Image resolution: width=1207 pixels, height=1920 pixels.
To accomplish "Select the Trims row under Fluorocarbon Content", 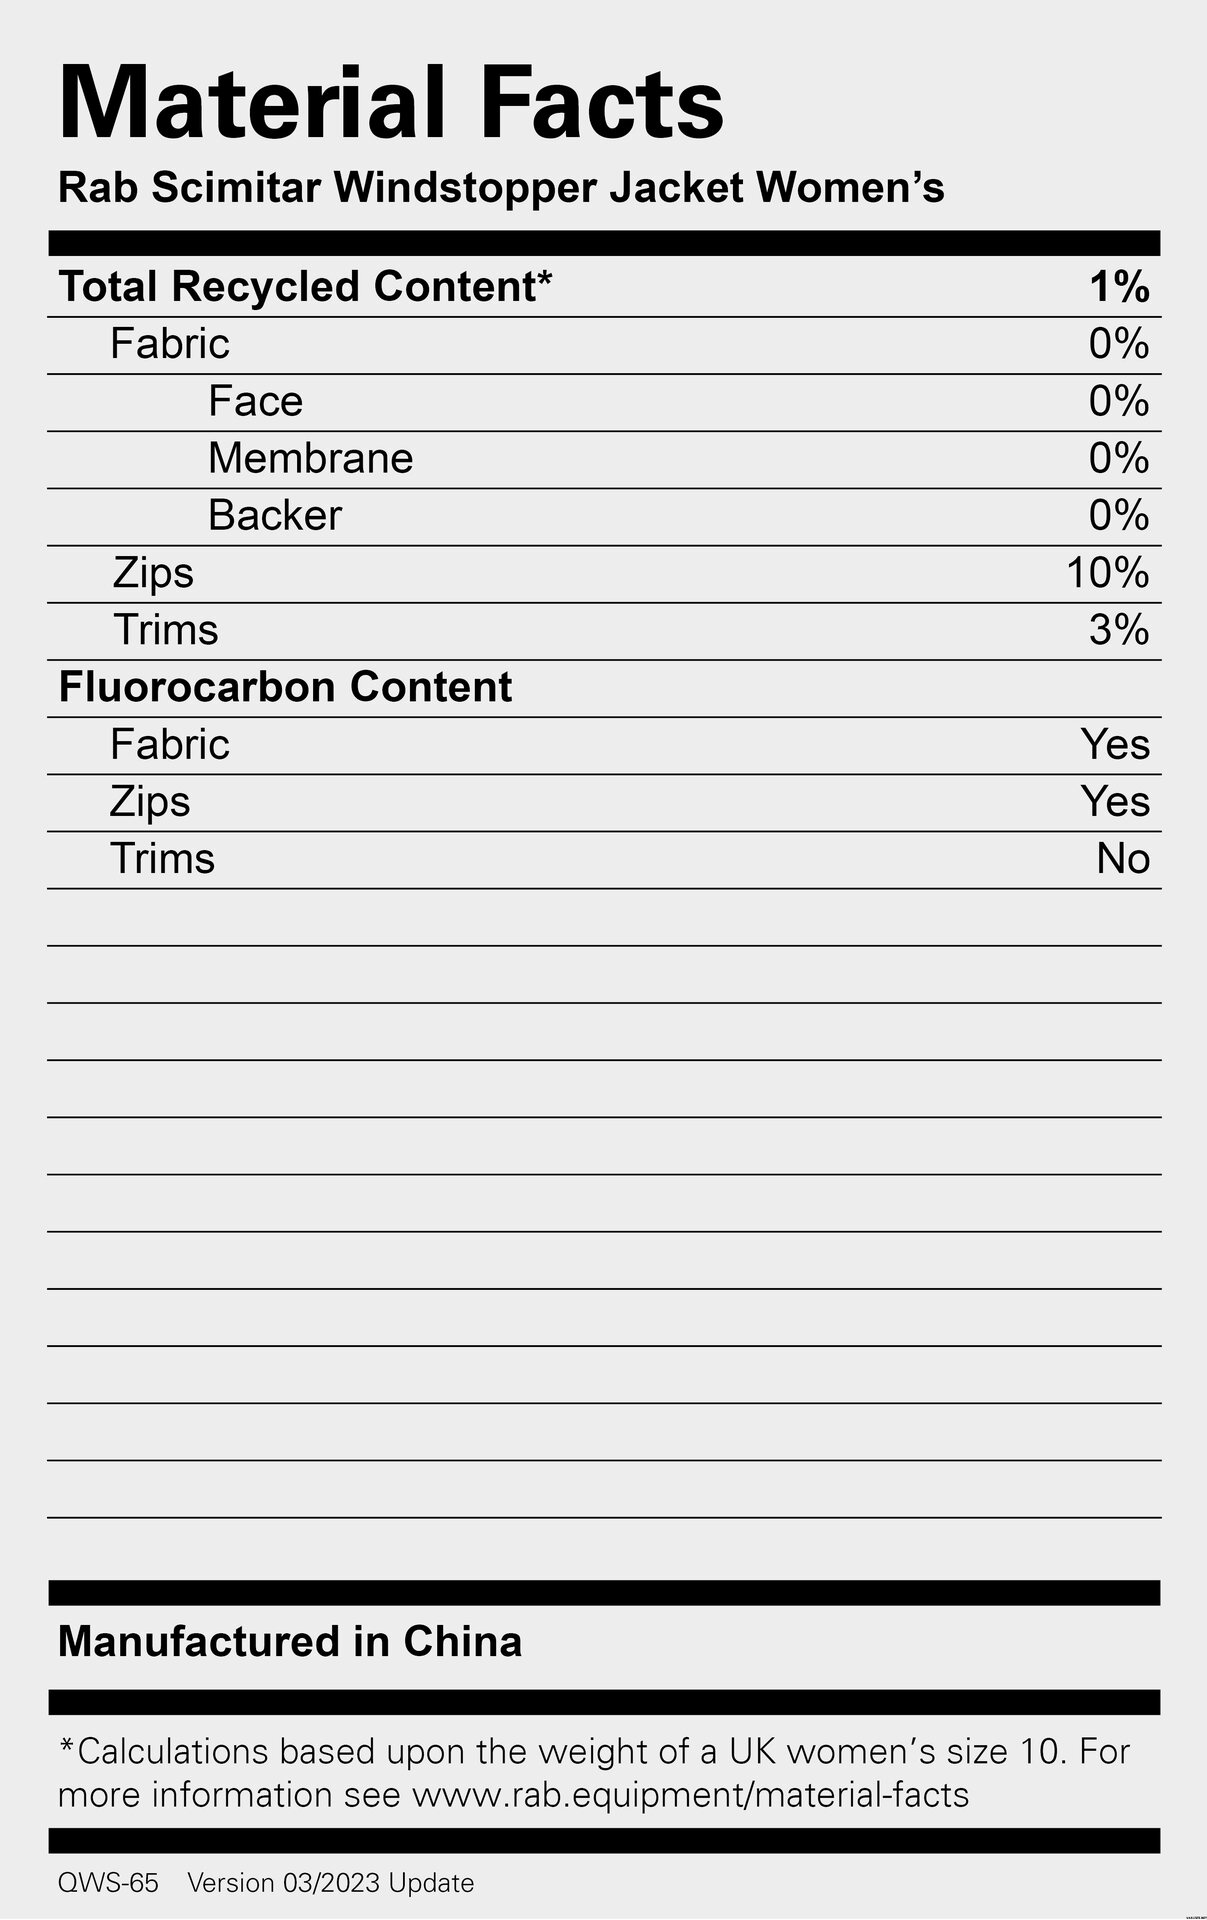I will coord(604,860).
